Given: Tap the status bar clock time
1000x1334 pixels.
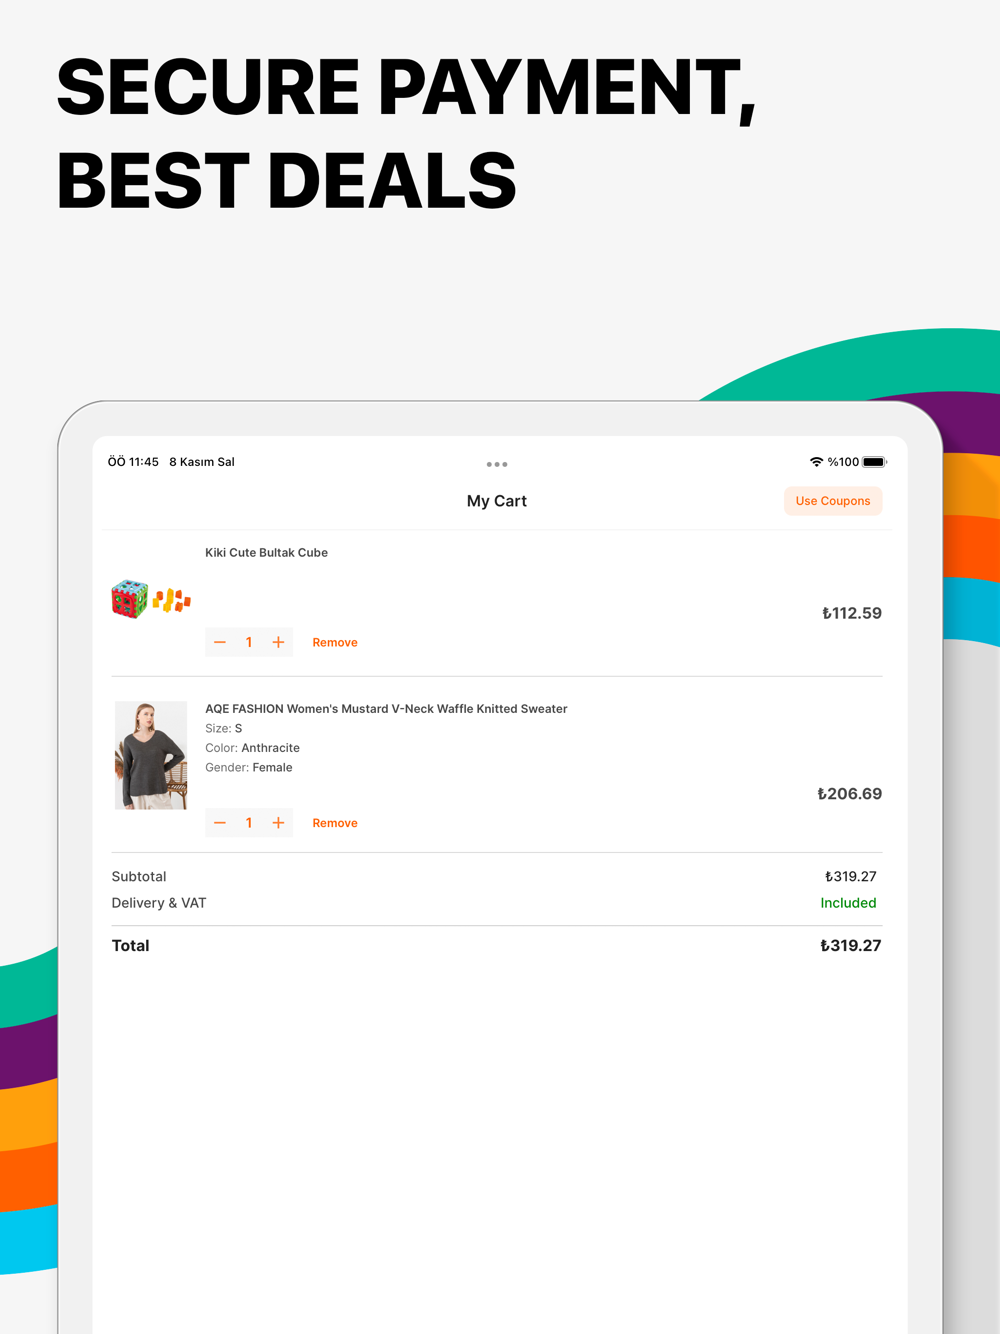Looking at the screenshot, I should click(x=133, y=462).
